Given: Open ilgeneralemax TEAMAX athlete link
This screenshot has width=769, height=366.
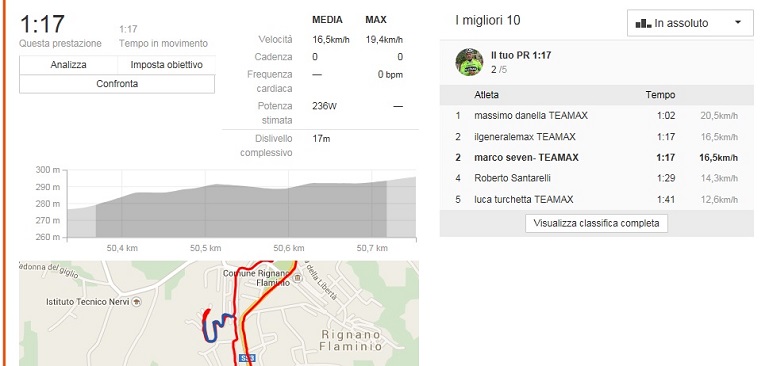Looking at the screenshot, I should (x=525, y=136).
